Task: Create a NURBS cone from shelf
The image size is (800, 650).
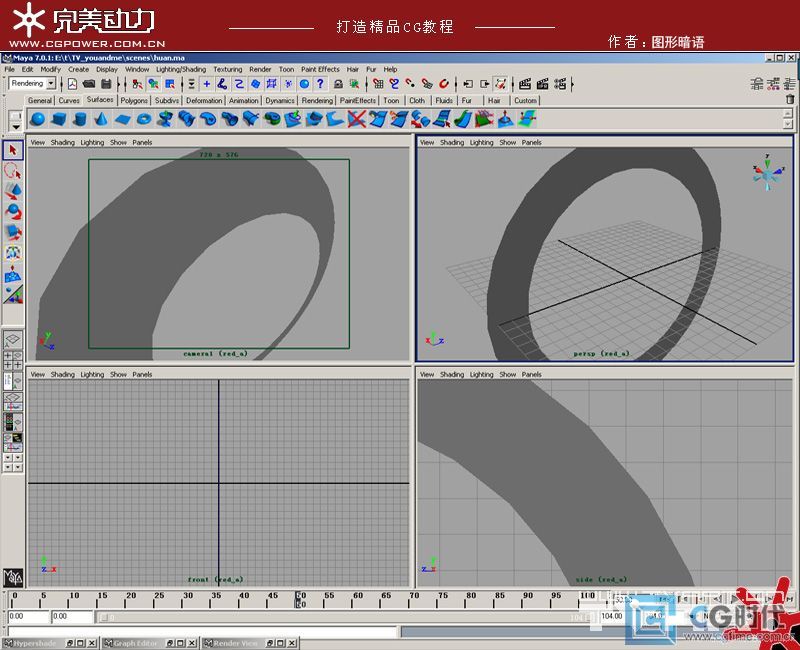Action: (102, 119)
